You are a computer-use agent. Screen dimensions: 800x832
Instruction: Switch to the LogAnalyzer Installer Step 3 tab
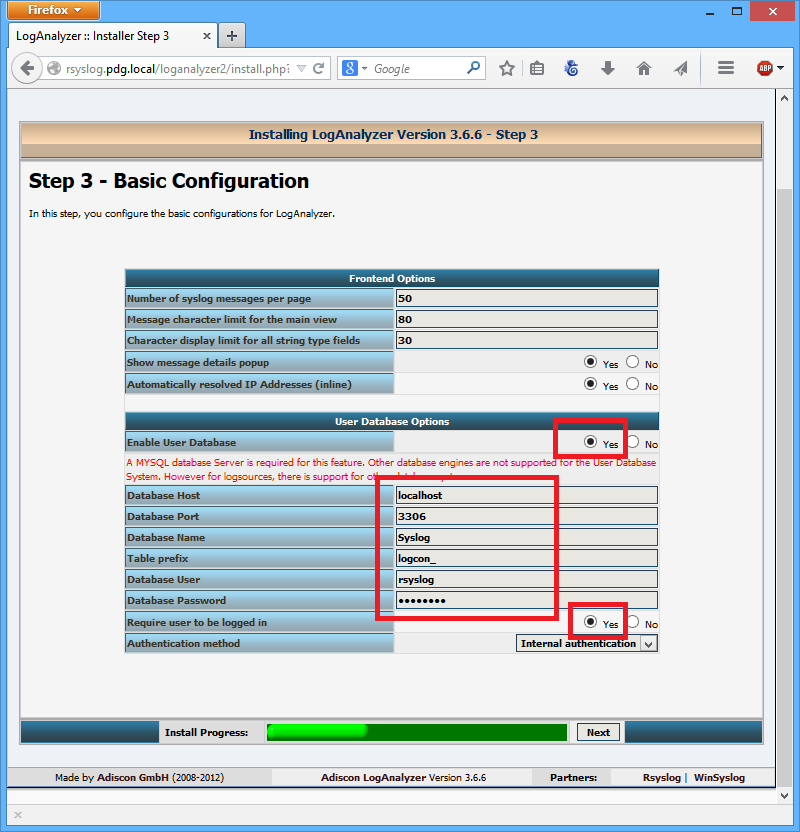click(x=110, y=36)
